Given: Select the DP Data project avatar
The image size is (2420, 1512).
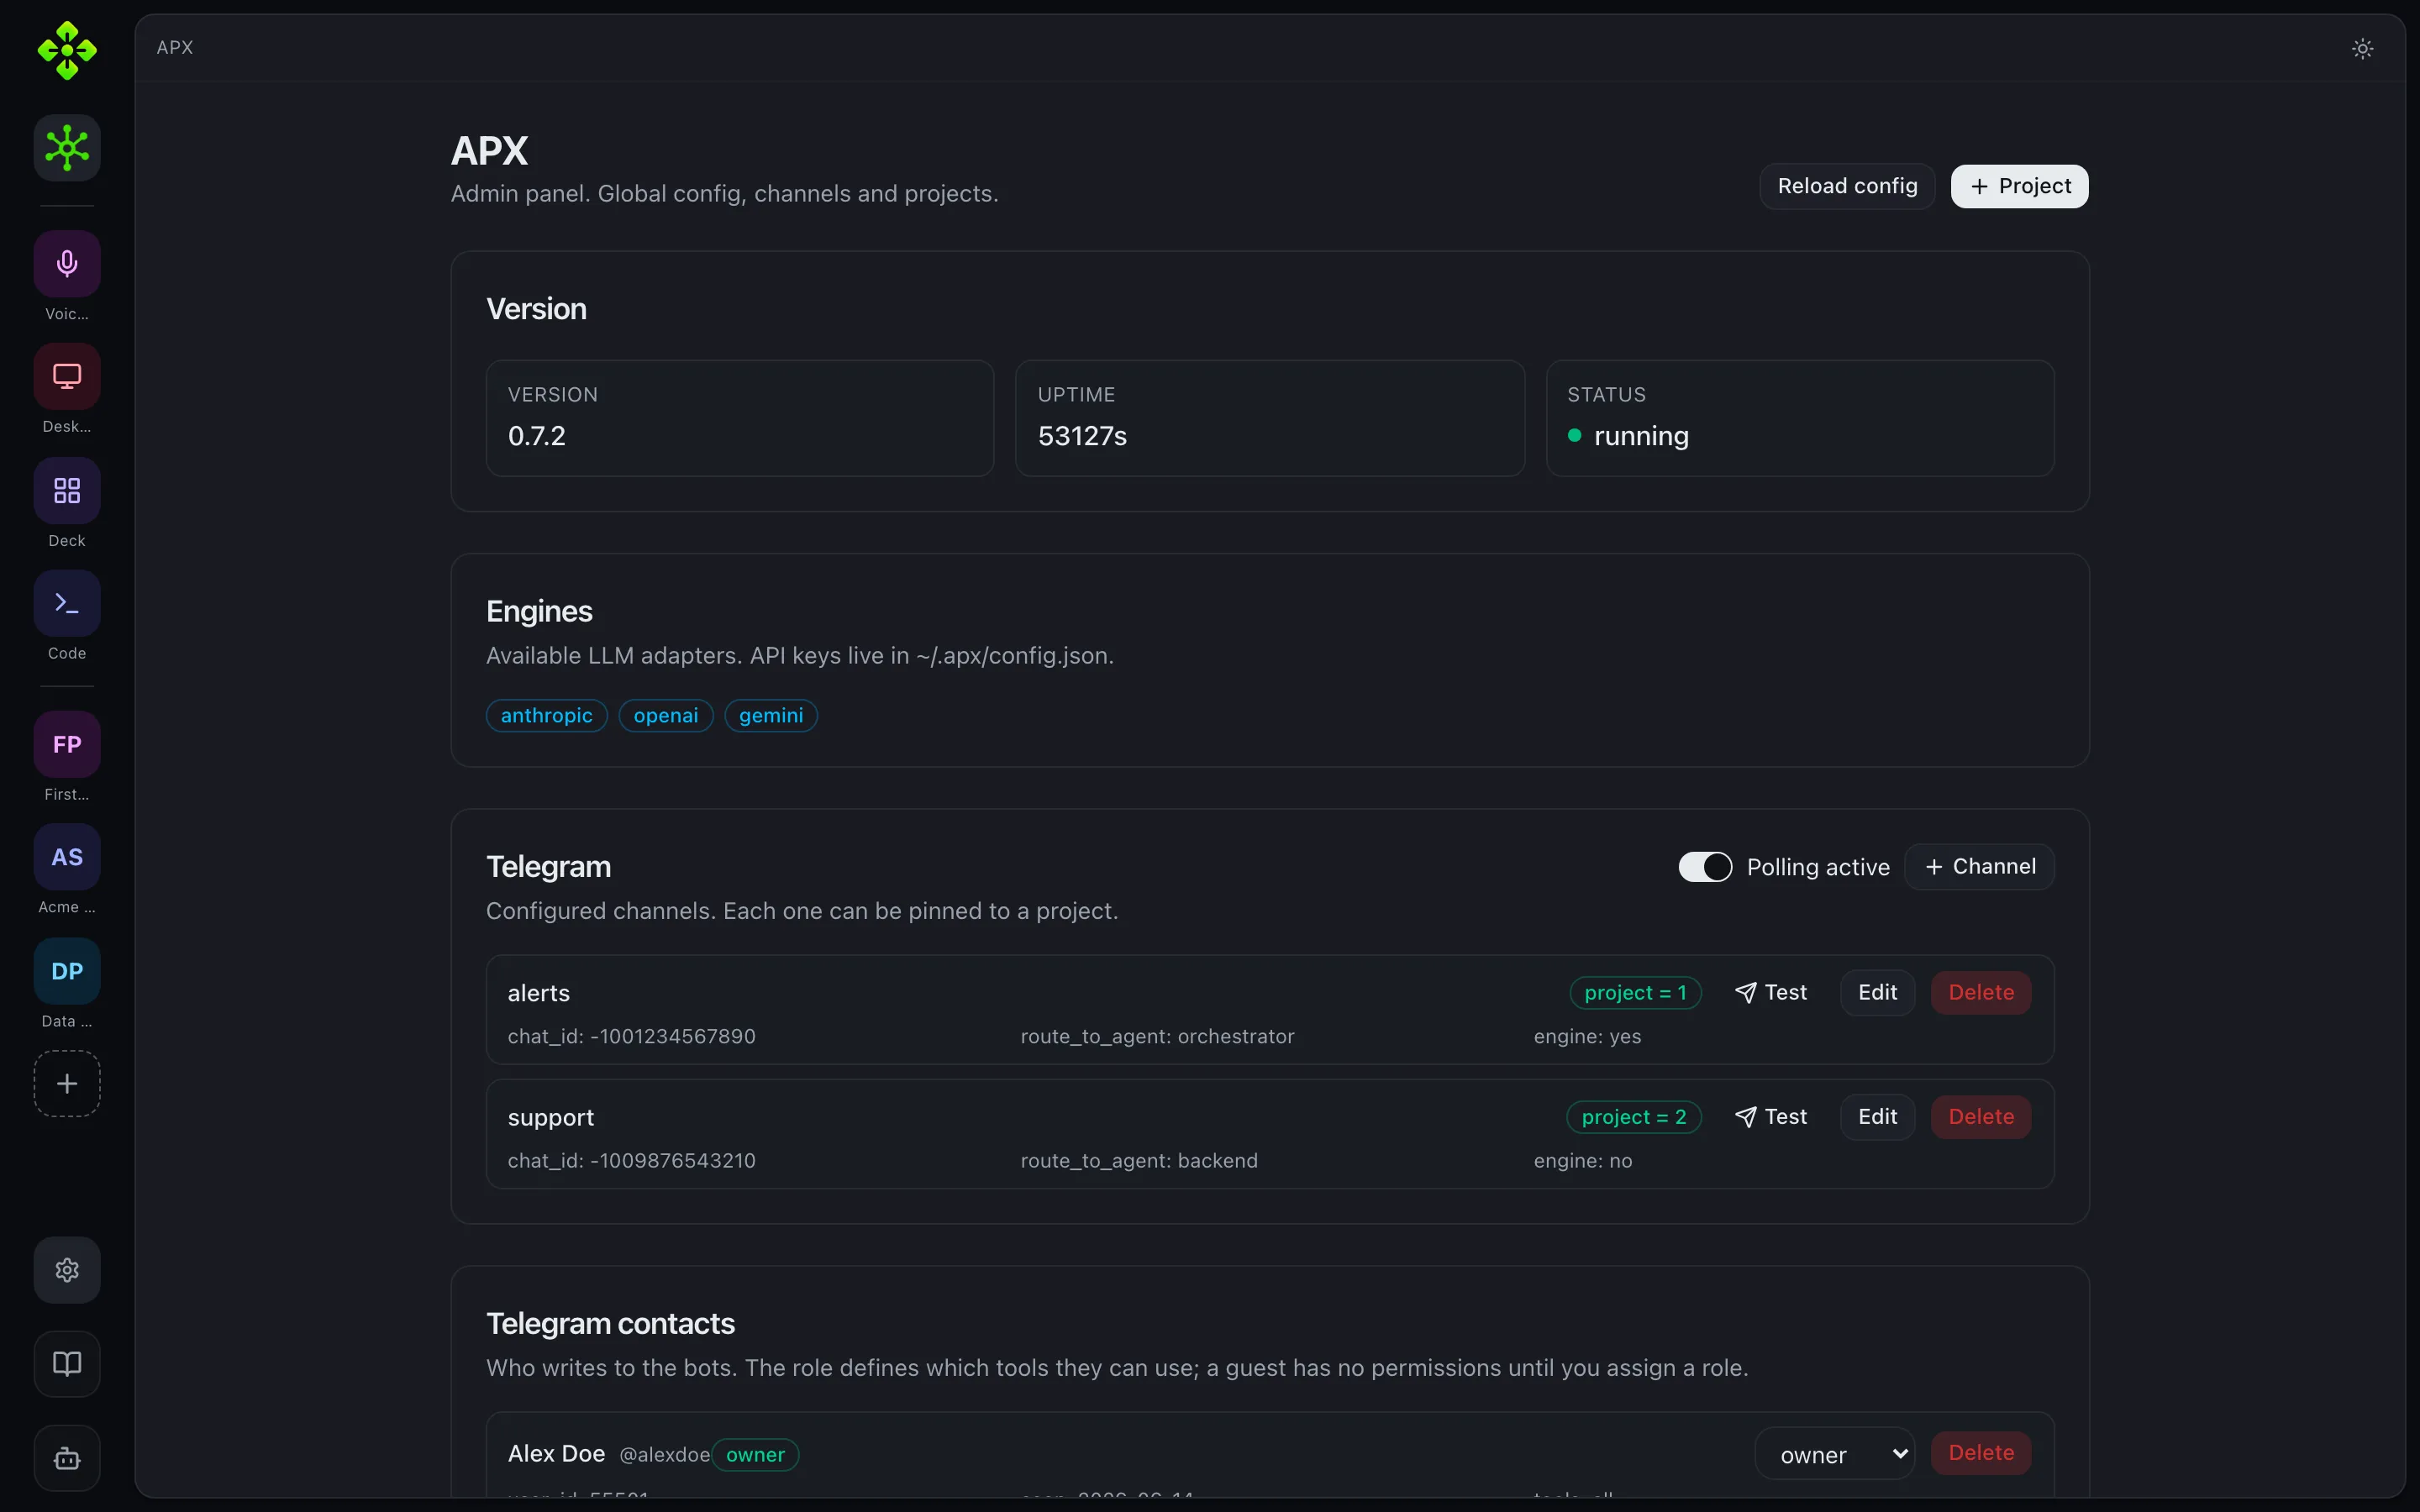Looking at the screenshot, I should click(x=67, y=971).
